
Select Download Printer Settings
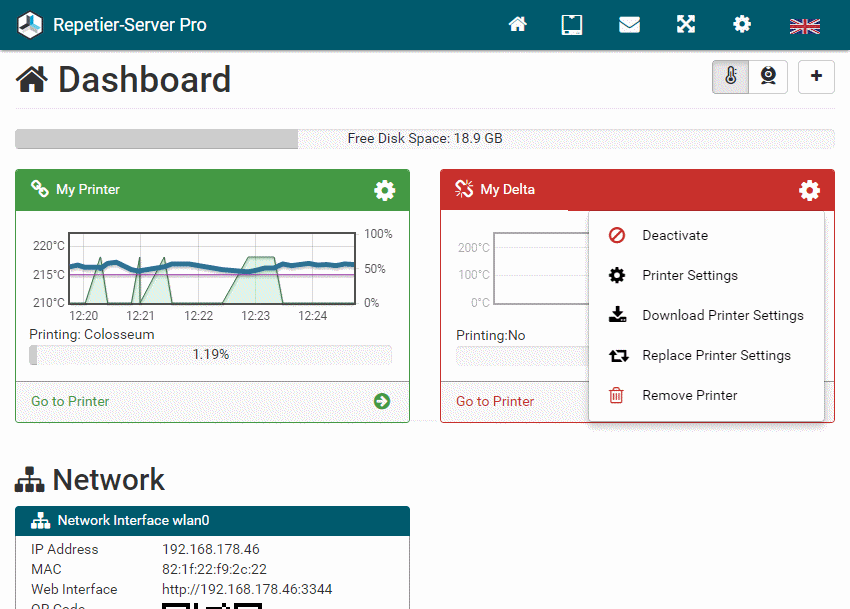706,316
